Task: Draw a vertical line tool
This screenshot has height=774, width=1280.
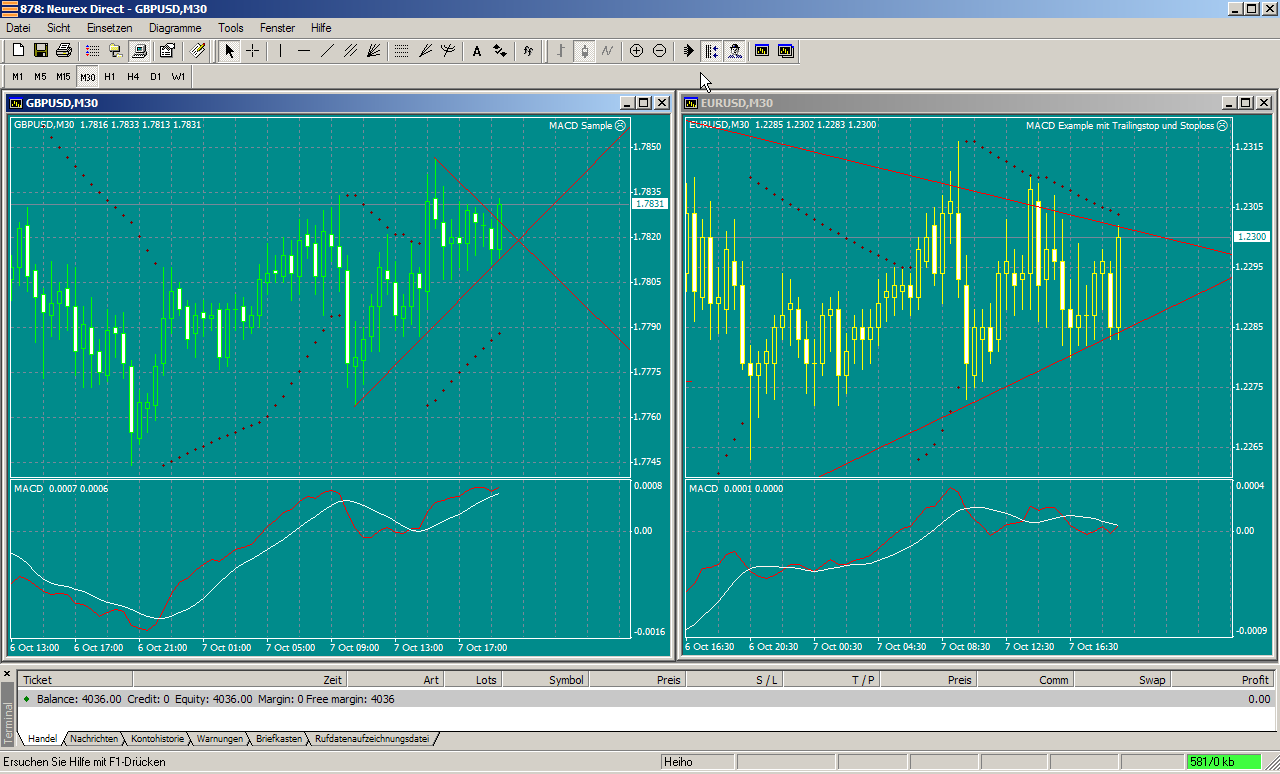Action: click(x=281, y=51)
